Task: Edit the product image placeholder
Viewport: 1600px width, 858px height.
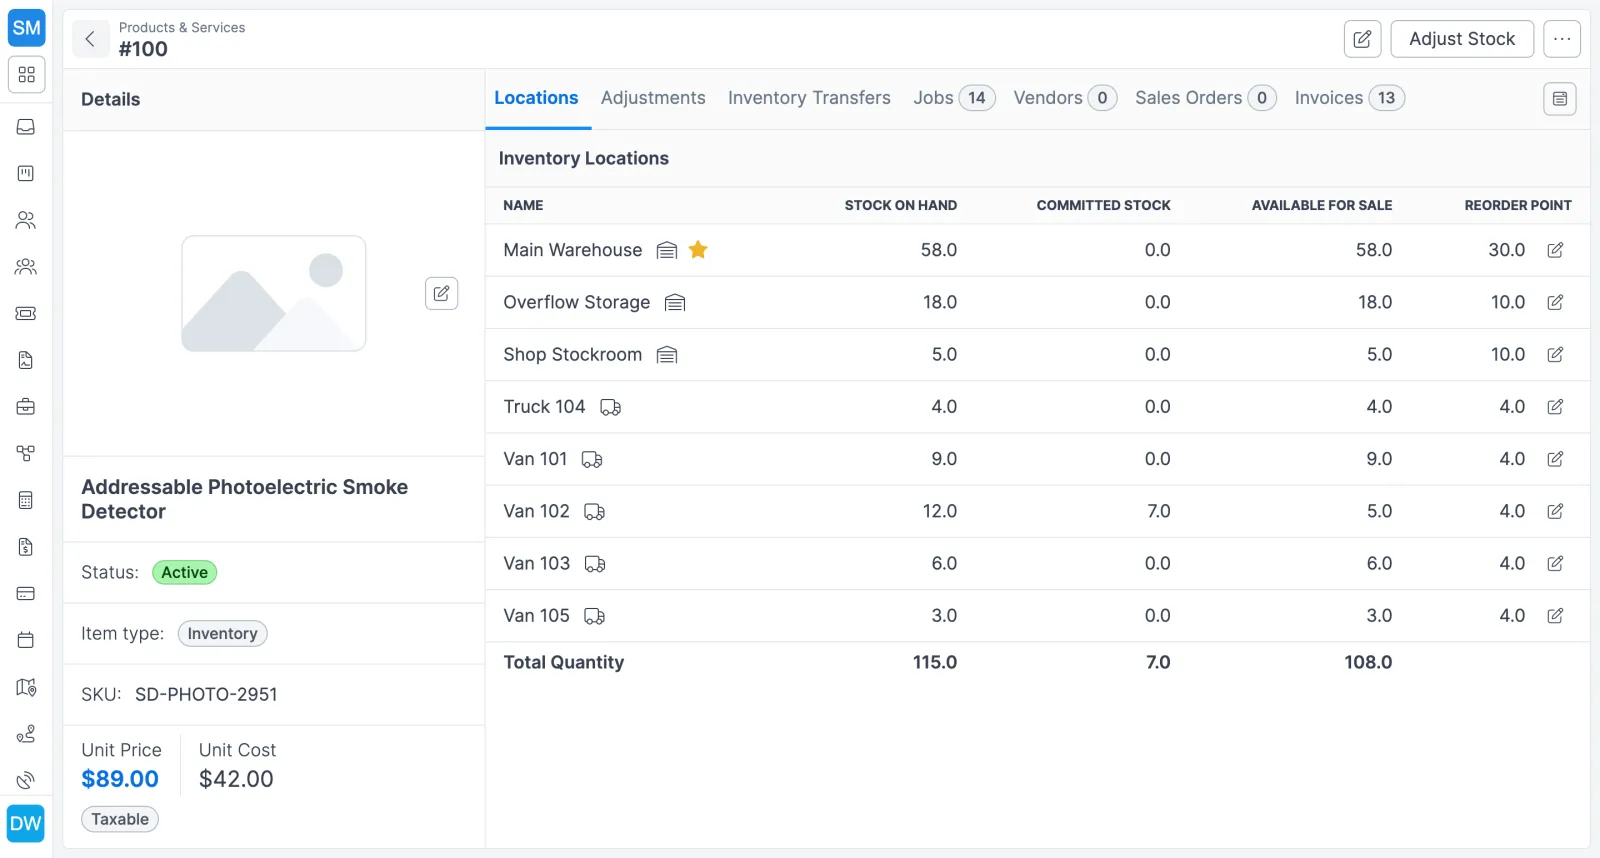Action: [x=441, y=293]
